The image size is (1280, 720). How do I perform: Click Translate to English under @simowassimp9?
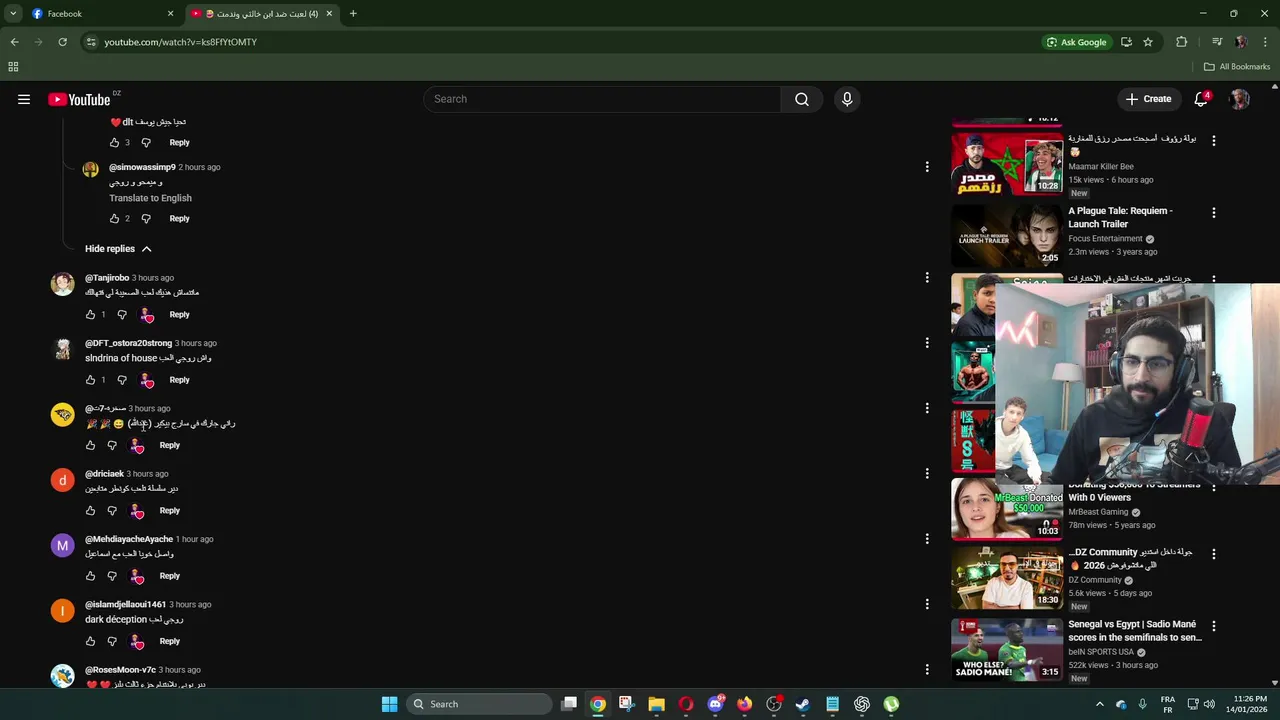pos(150,198)
